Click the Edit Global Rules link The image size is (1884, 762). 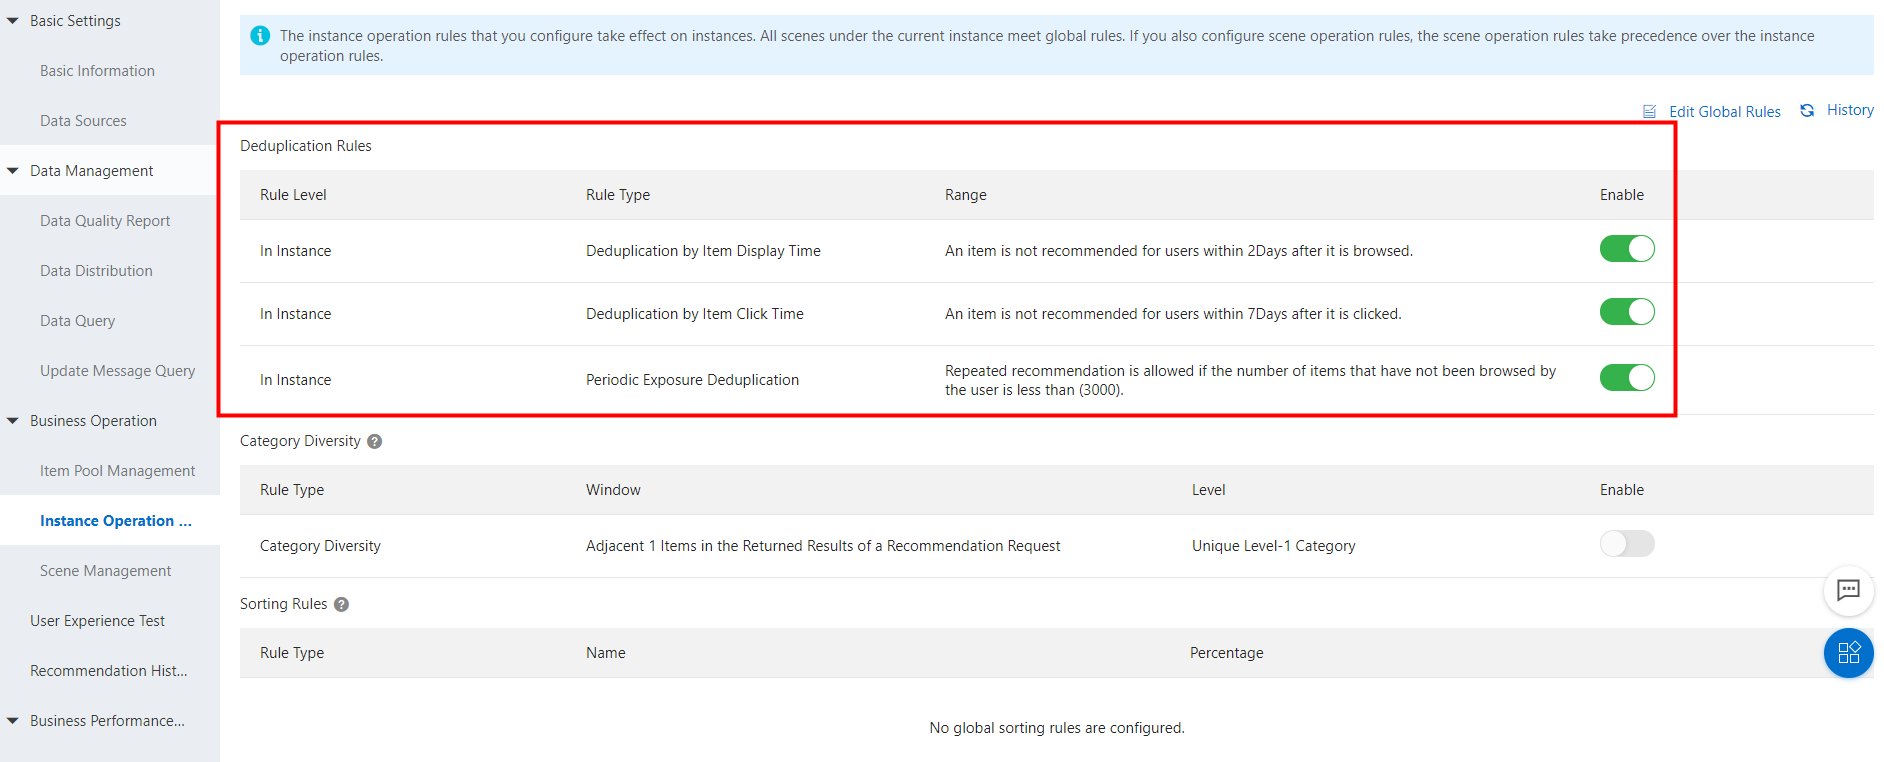pyautogui.click(x=1724, y=112)
